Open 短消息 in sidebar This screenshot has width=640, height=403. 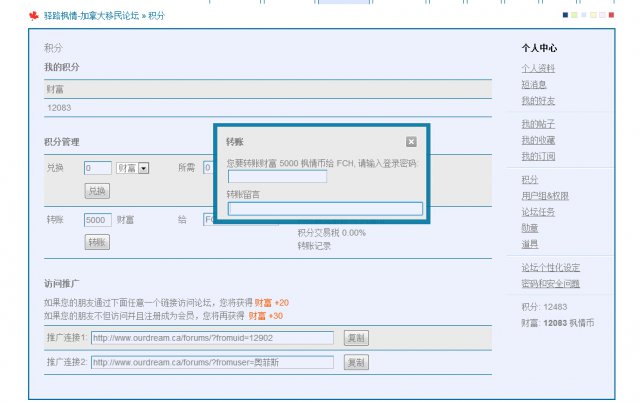click(x=534, y=85)
